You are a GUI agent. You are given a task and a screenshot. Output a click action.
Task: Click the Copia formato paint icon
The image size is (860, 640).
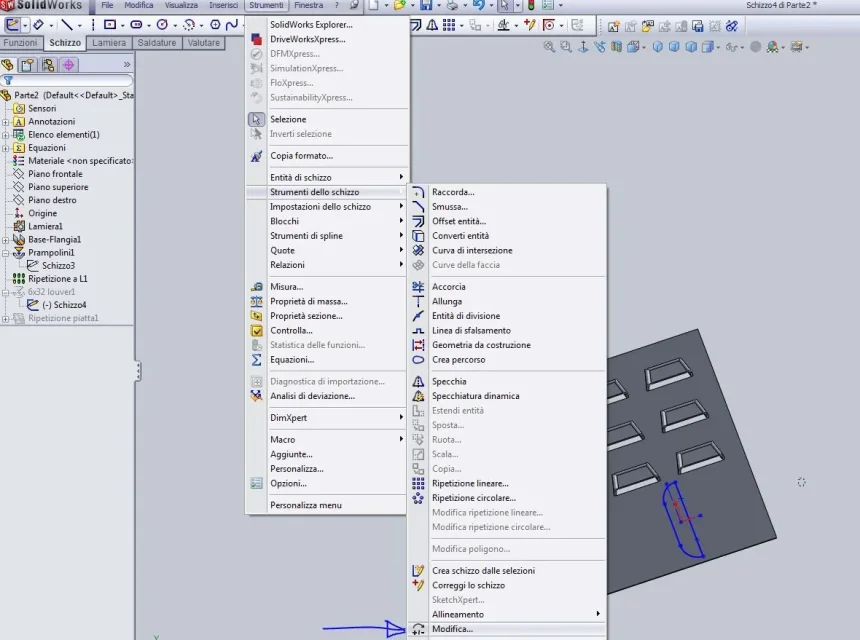click(x=256, y=156)
